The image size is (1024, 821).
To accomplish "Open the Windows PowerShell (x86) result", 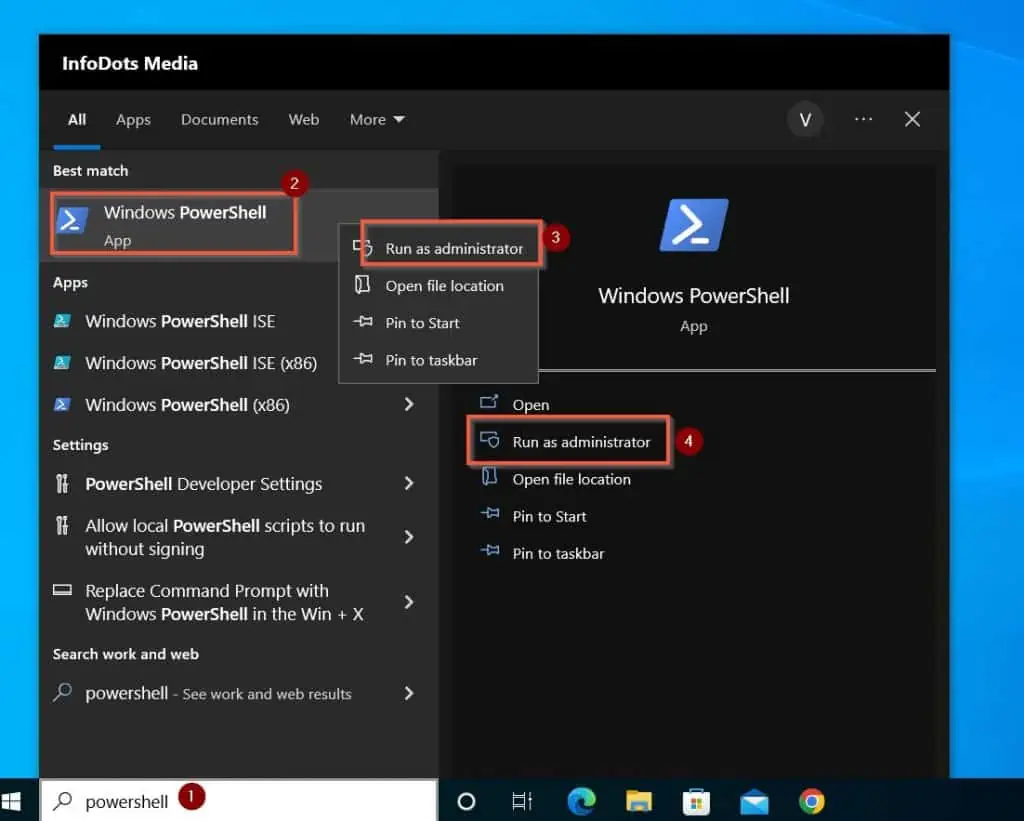I will [238, 405].
